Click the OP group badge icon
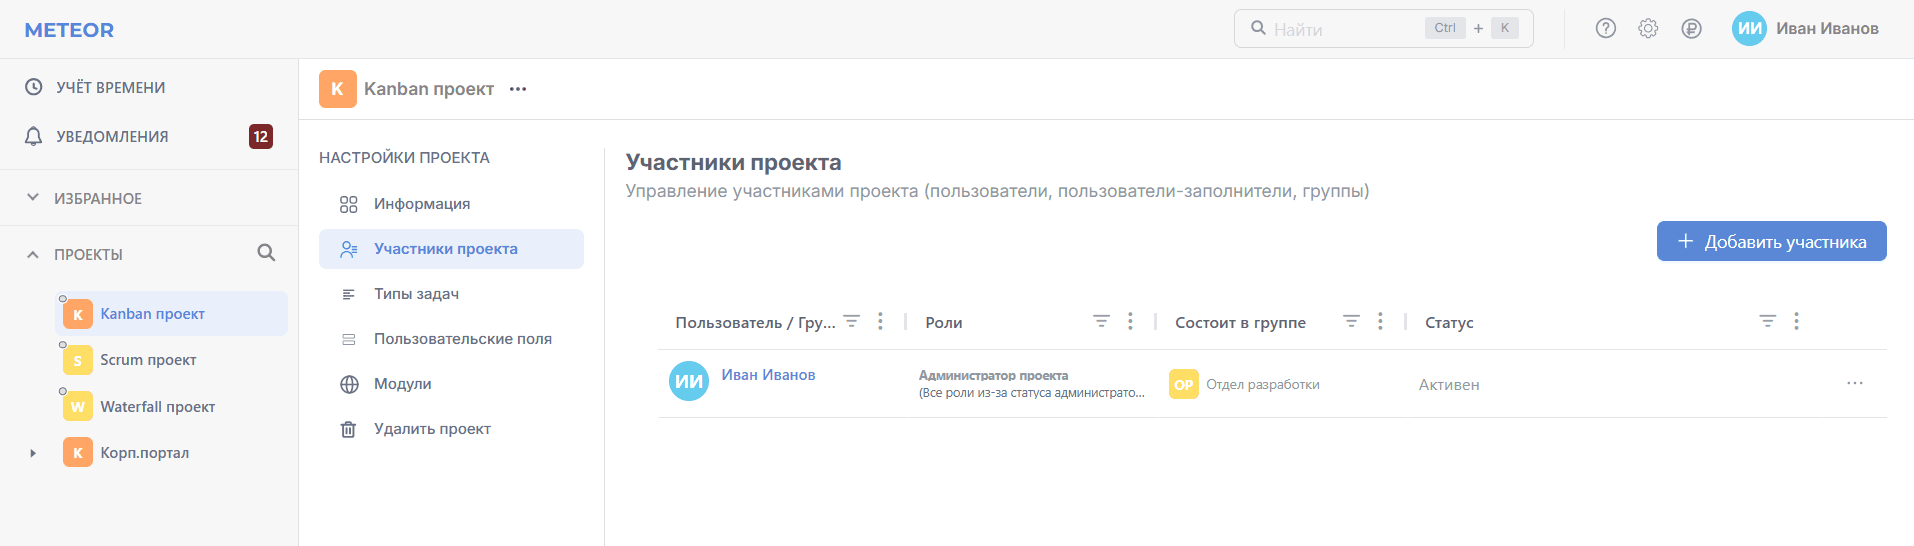This screenshot has width=1914, height=546. coord(1184,384)
